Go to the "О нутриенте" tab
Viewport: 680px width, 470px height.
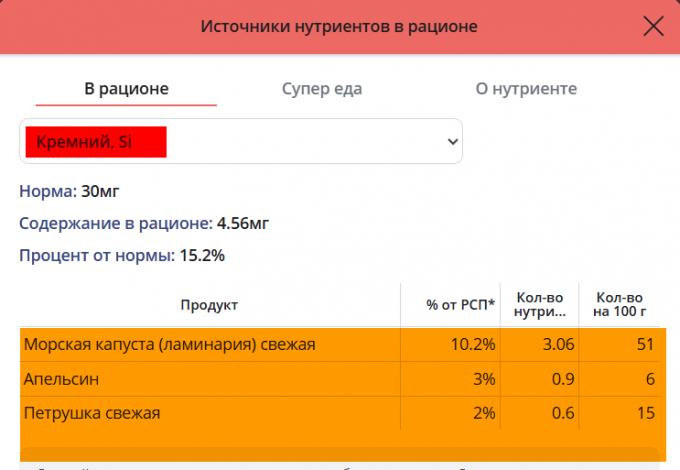(526, 89)
